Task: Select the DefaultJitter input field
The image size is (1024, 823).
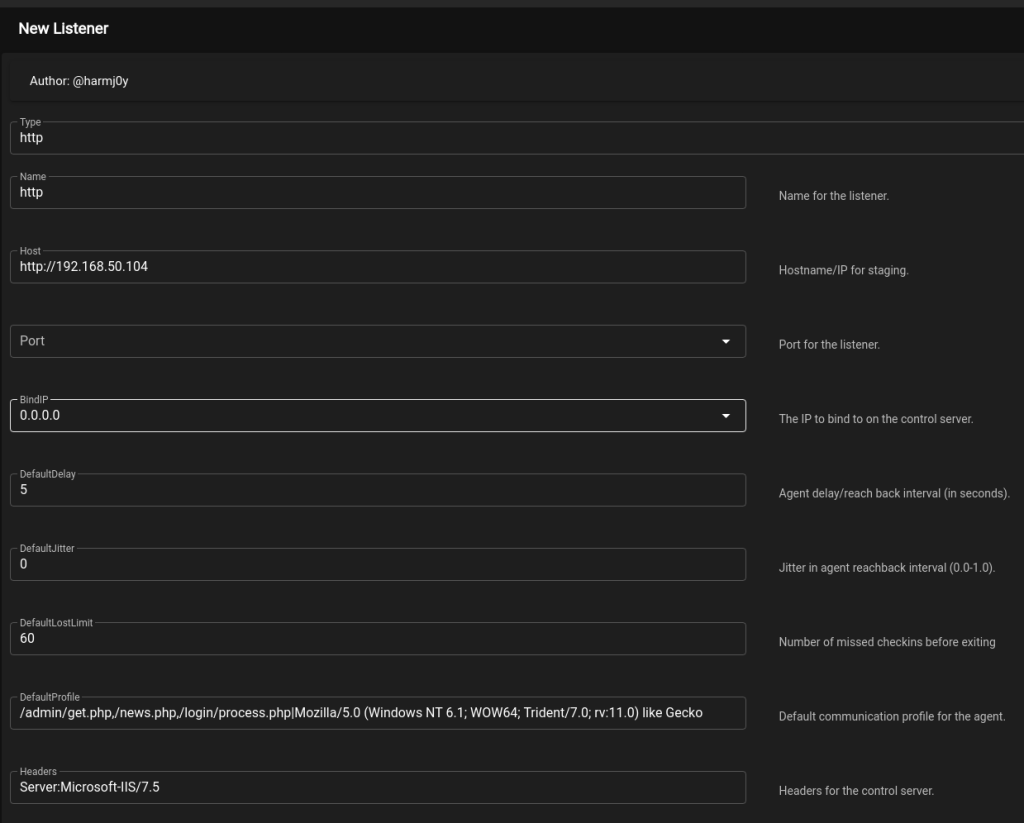Action: [377, 564]
